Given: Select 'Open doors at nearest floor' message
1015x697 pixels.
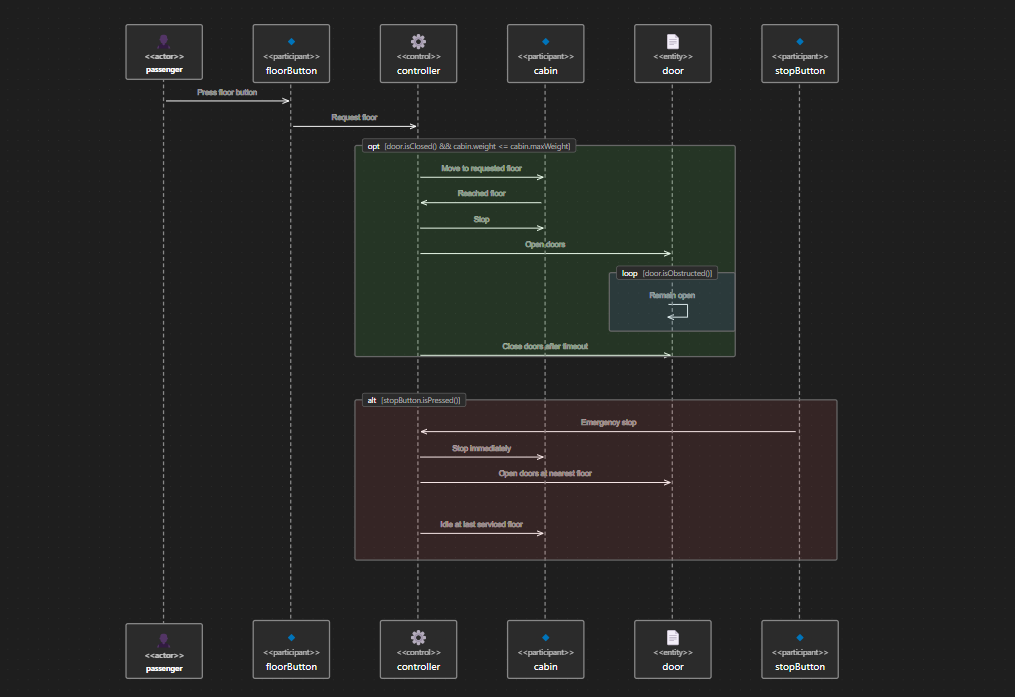Looking at the screenshot, I should (x=545, y=474).
